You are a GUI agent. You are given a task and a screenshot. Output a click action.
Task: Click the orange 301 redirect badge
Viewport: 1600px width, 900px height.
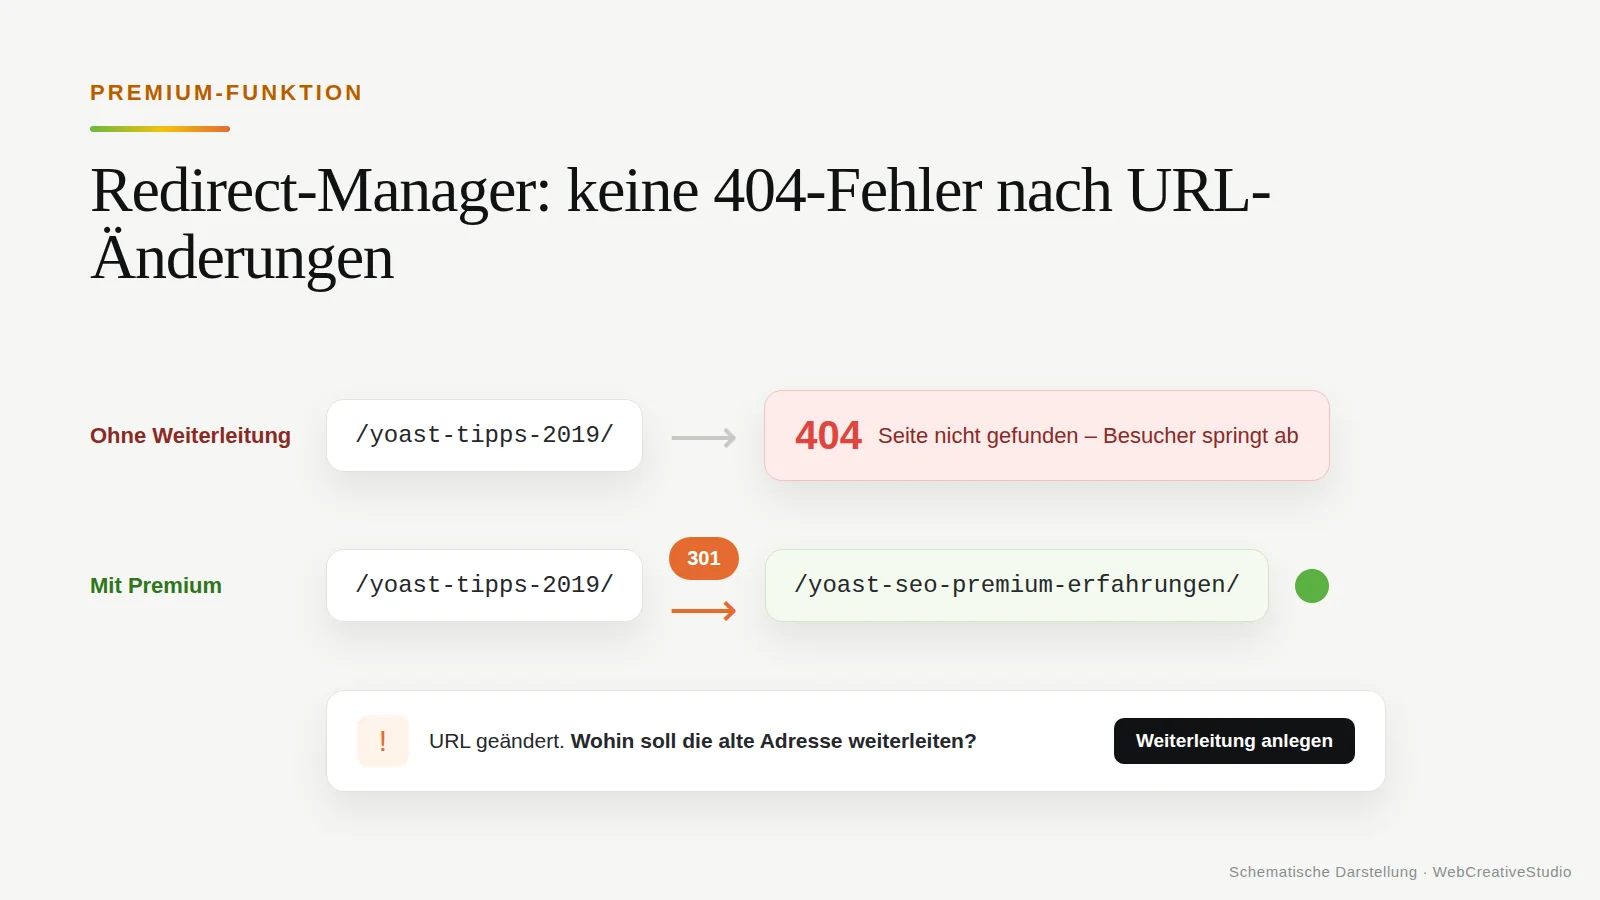coord(704,558)
